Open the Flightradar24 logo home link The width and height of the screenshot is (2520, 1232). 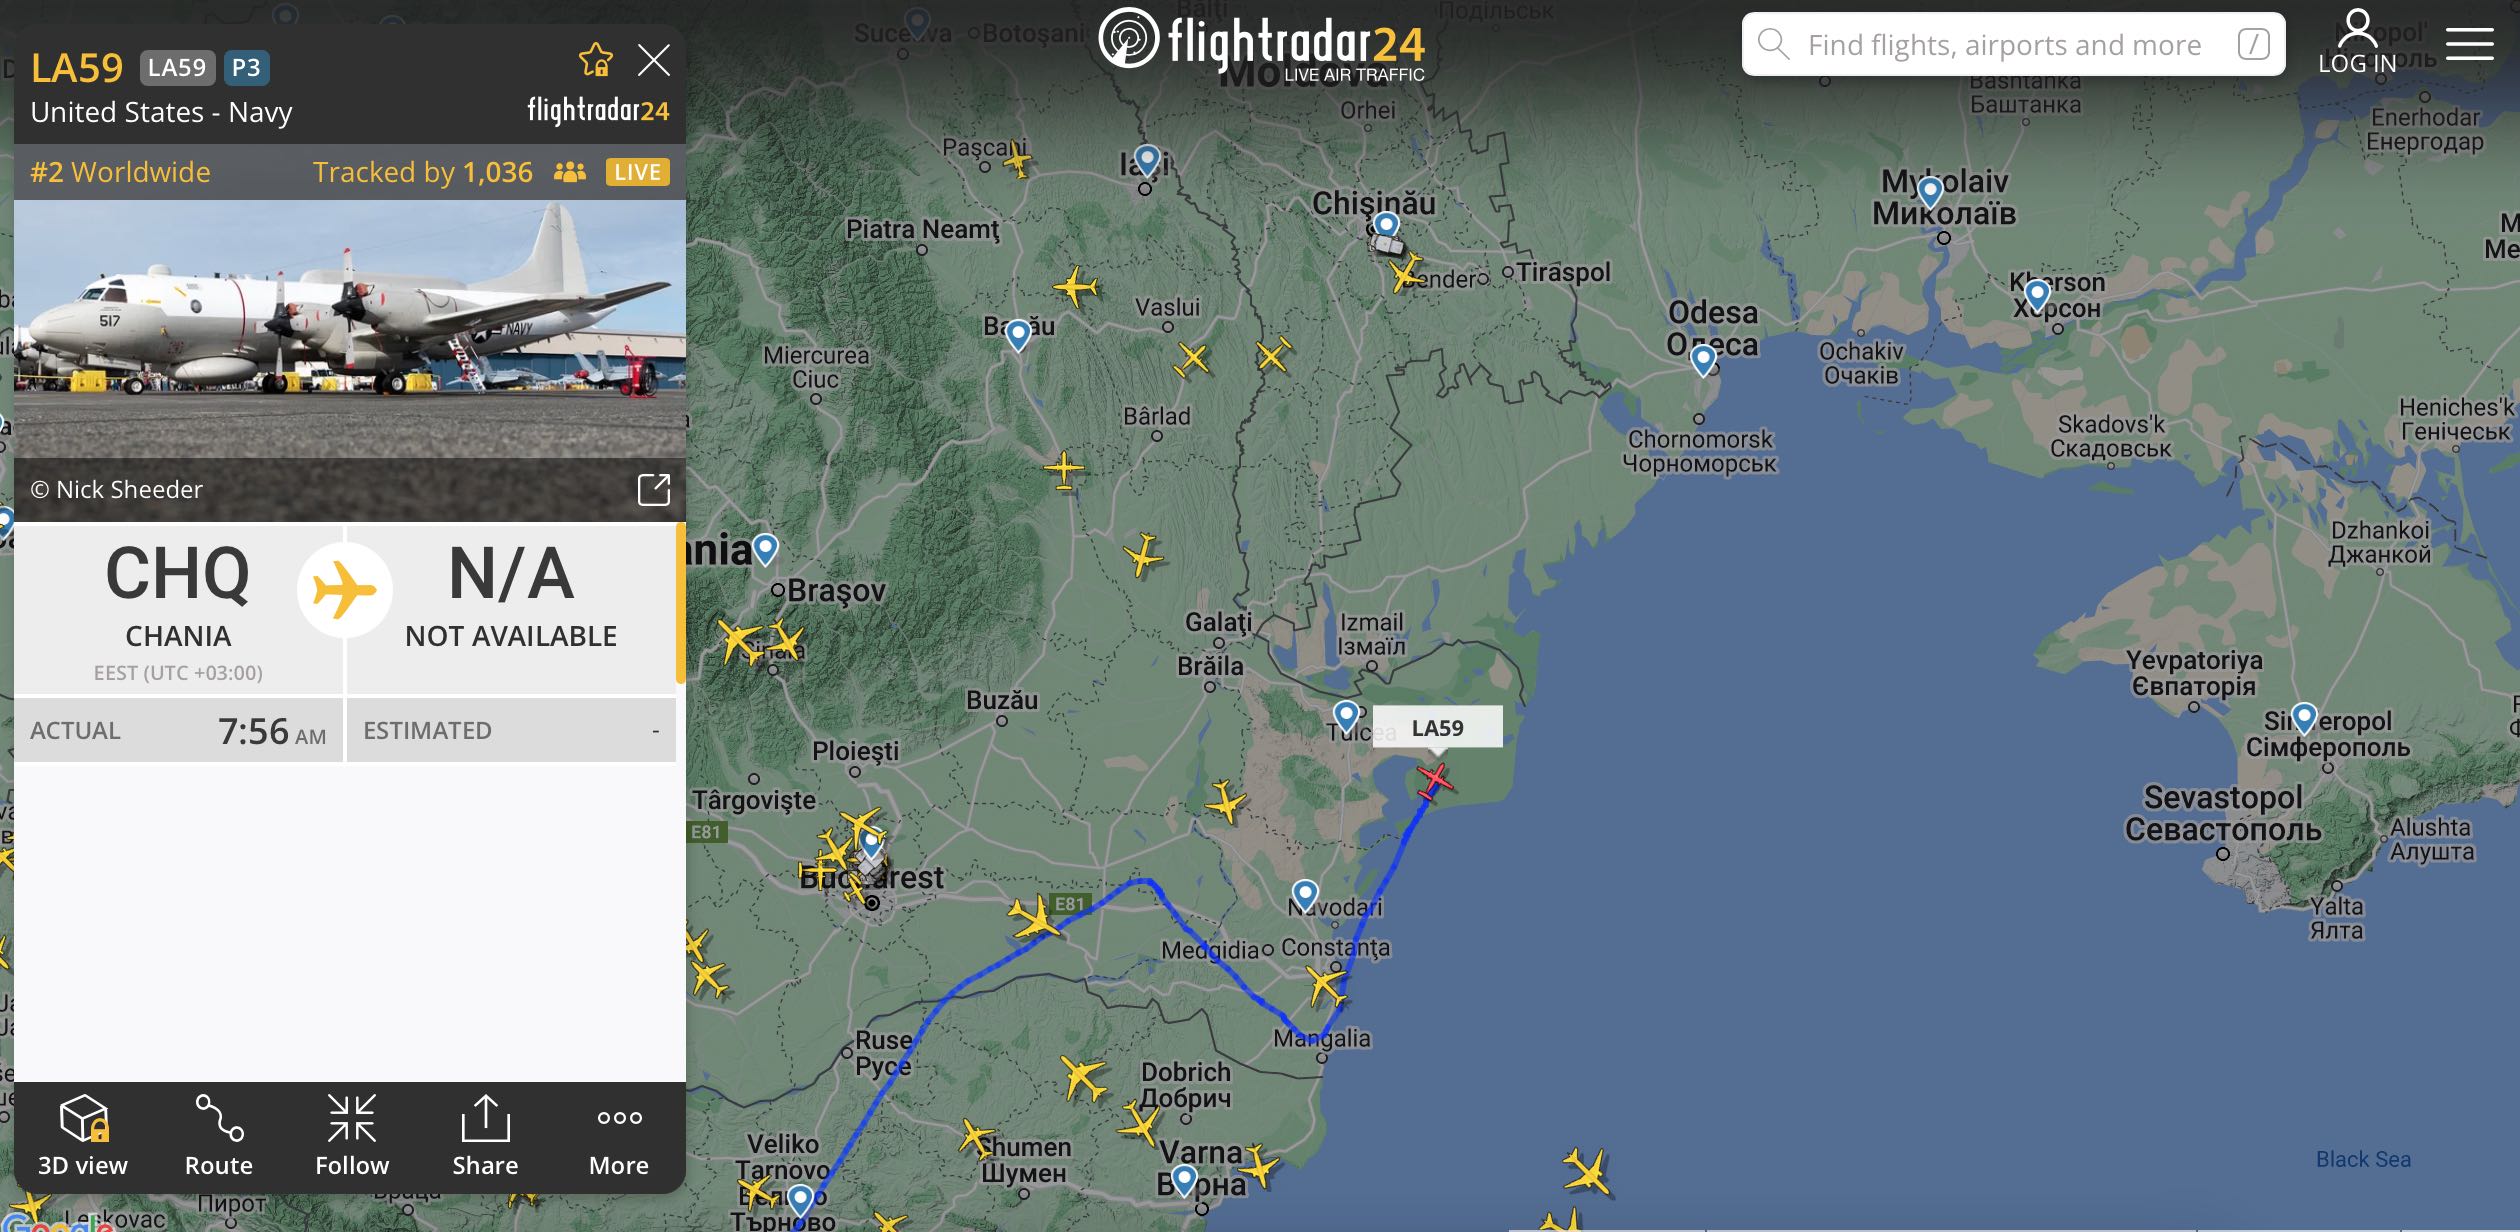coord(1262,43)
